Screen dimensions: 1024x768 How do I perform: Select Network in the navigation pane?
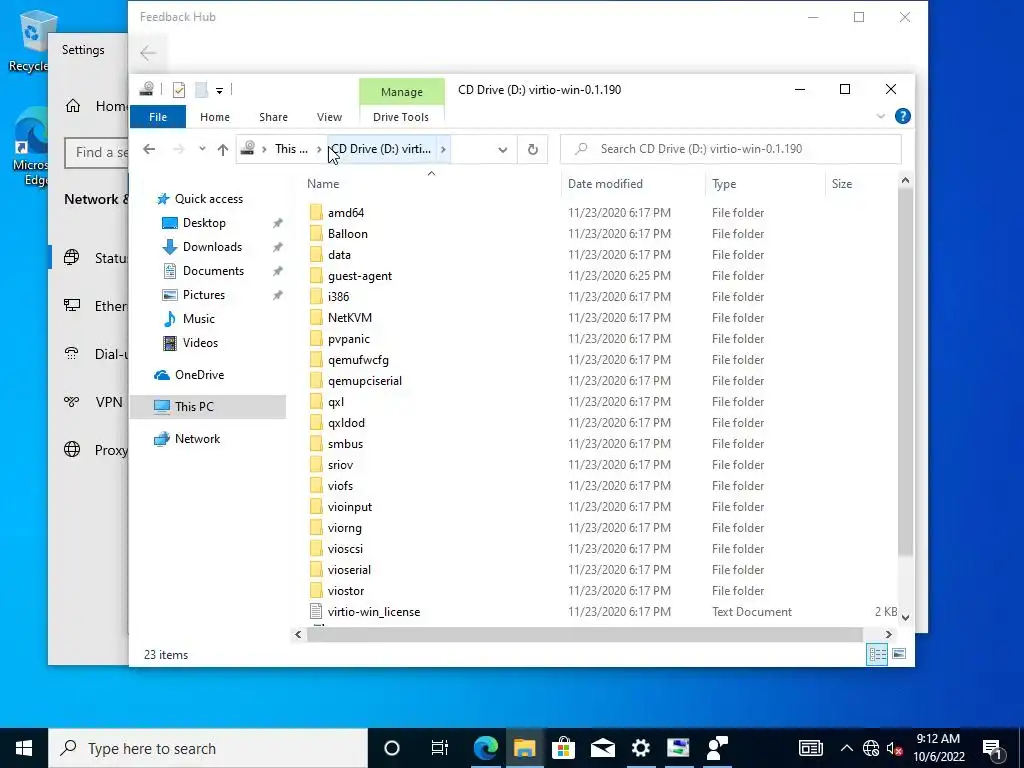[197, 439]
